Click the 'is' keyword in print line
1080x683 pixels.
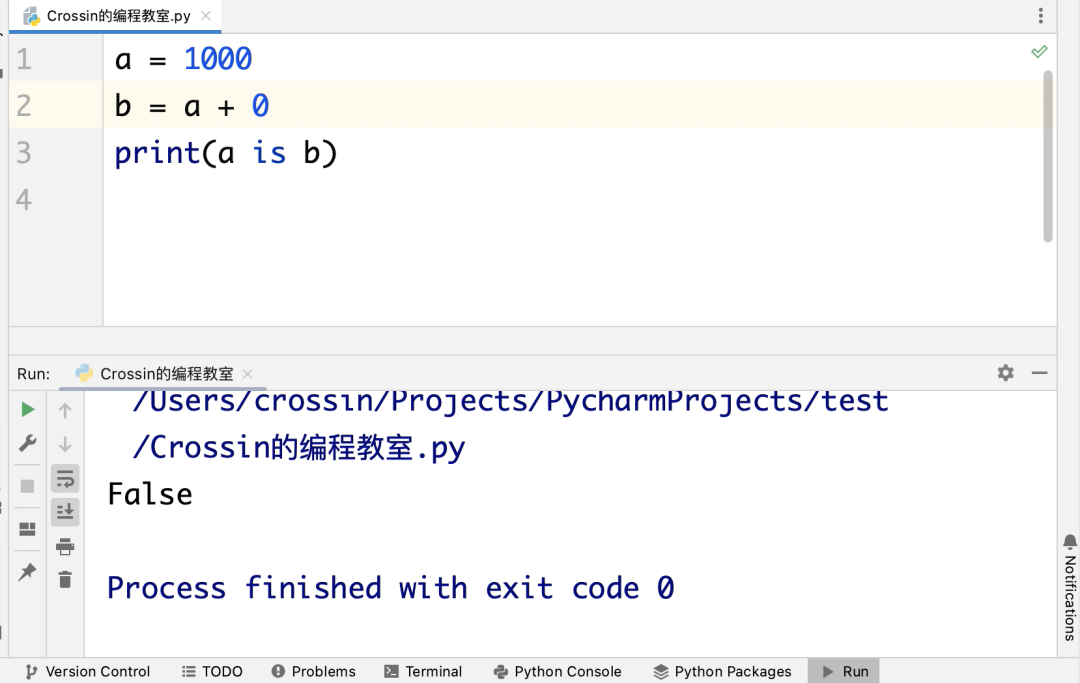click(269, 153)
